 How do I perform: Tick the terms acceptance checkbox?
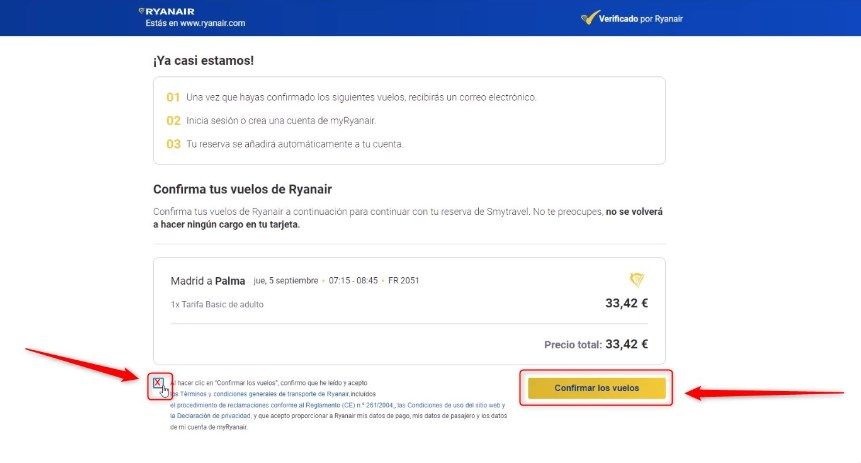[x=158, y=383]
